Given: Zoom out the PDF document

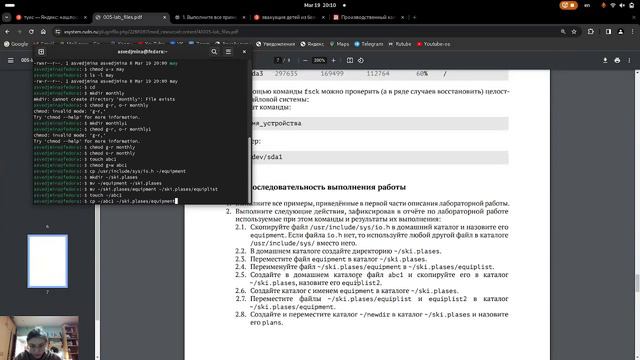Looking at the screenshot, I should click(x=305, y=60).
